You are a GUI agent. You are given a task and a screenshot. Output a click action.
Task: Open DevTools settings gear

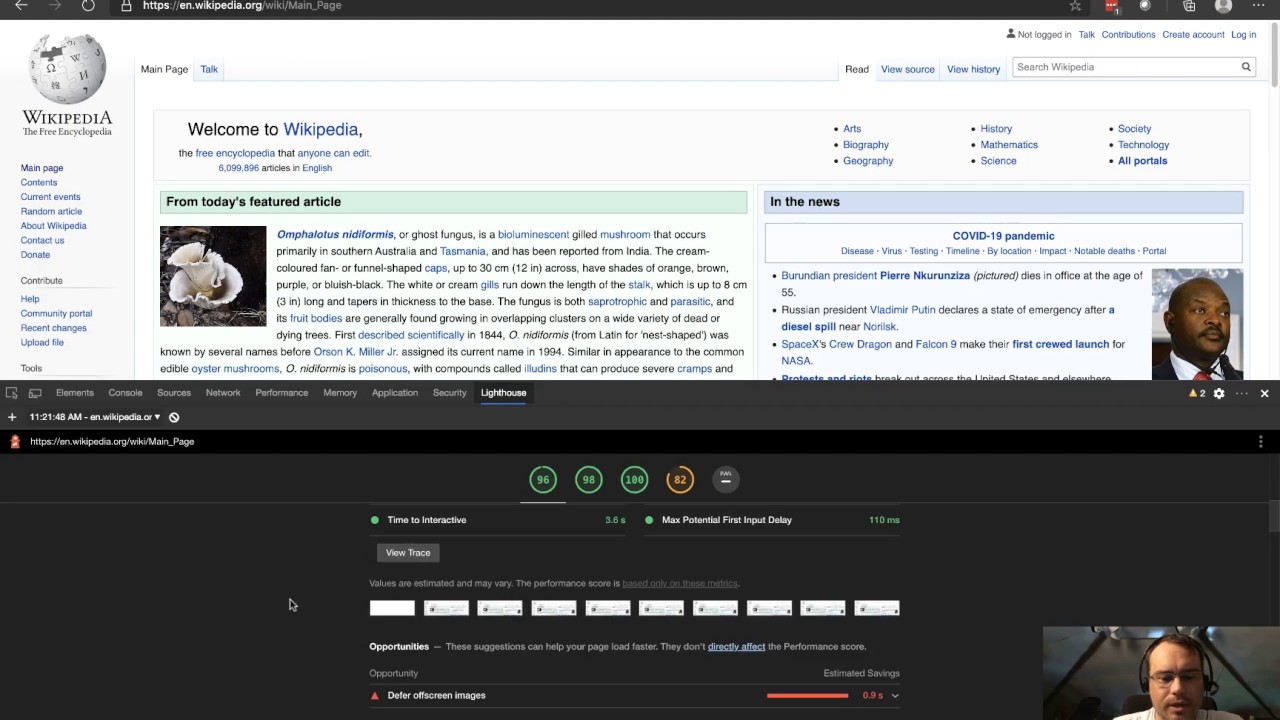1219,393
